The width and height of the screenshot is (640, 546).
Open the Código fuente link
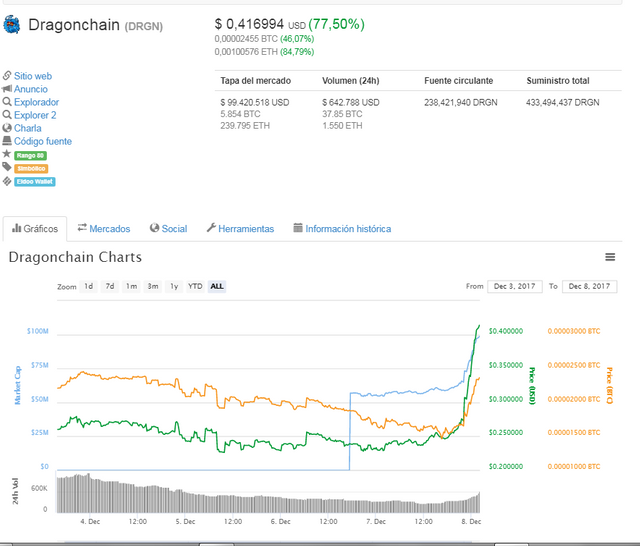[43, 141]
